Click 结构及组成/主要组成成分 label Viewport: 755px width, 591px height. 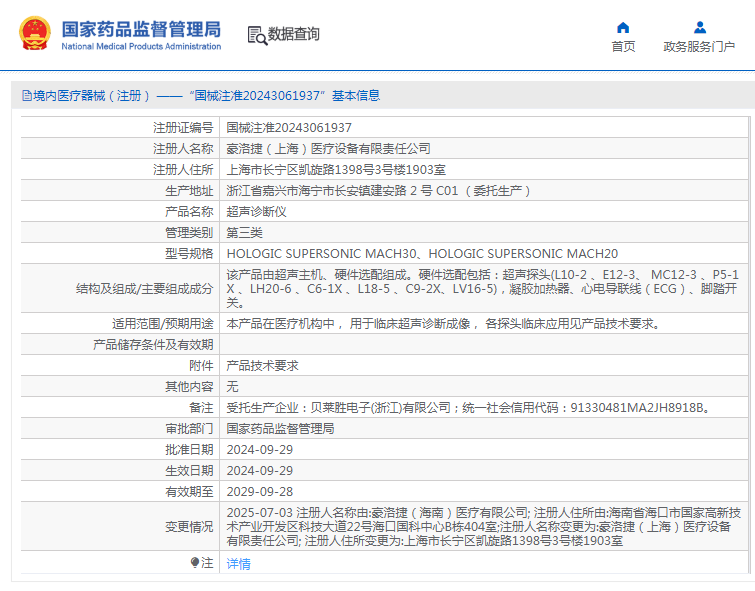pyautogui.click(x=144, y=289)
